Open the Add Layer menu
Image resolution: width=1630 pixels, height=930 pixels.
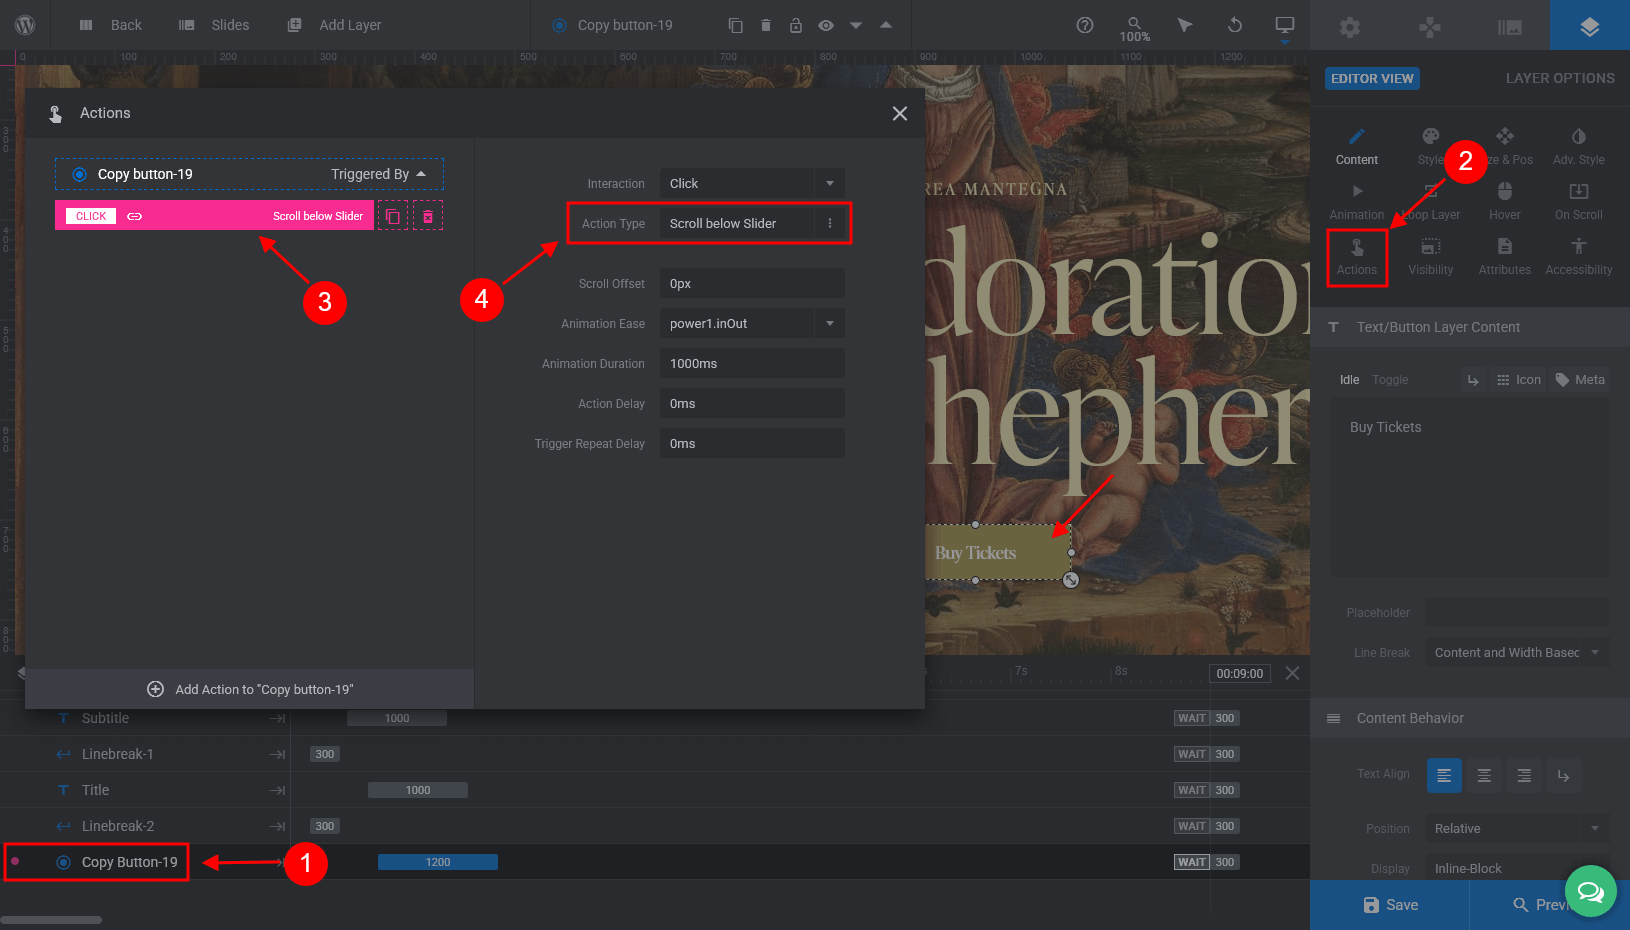pos(334,25)
